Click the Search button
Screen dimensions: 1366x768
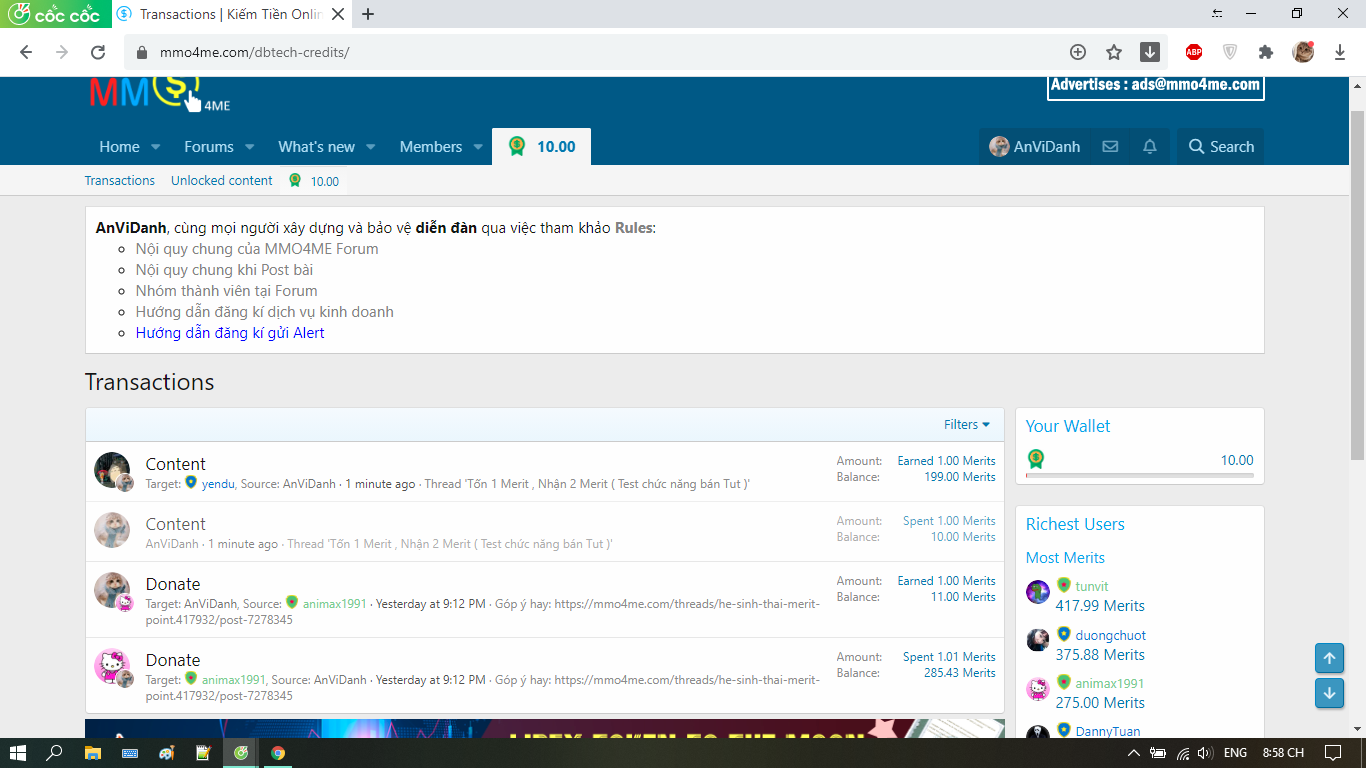coord(1221,146)
